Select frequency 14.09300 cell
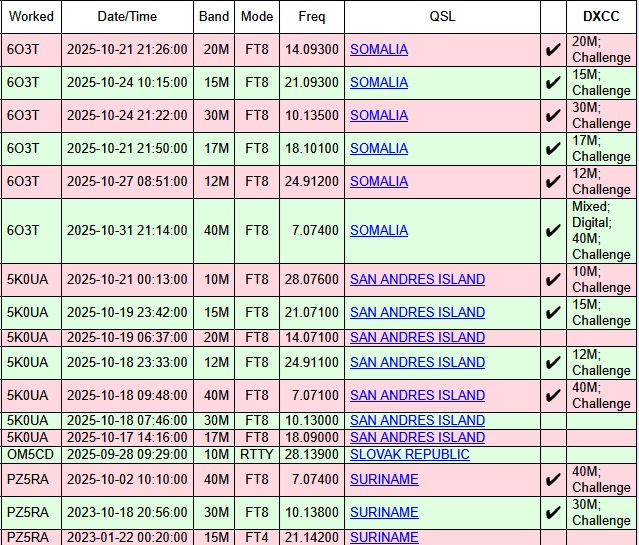Viewport: 639px width, 545px height. pos(312,50)
